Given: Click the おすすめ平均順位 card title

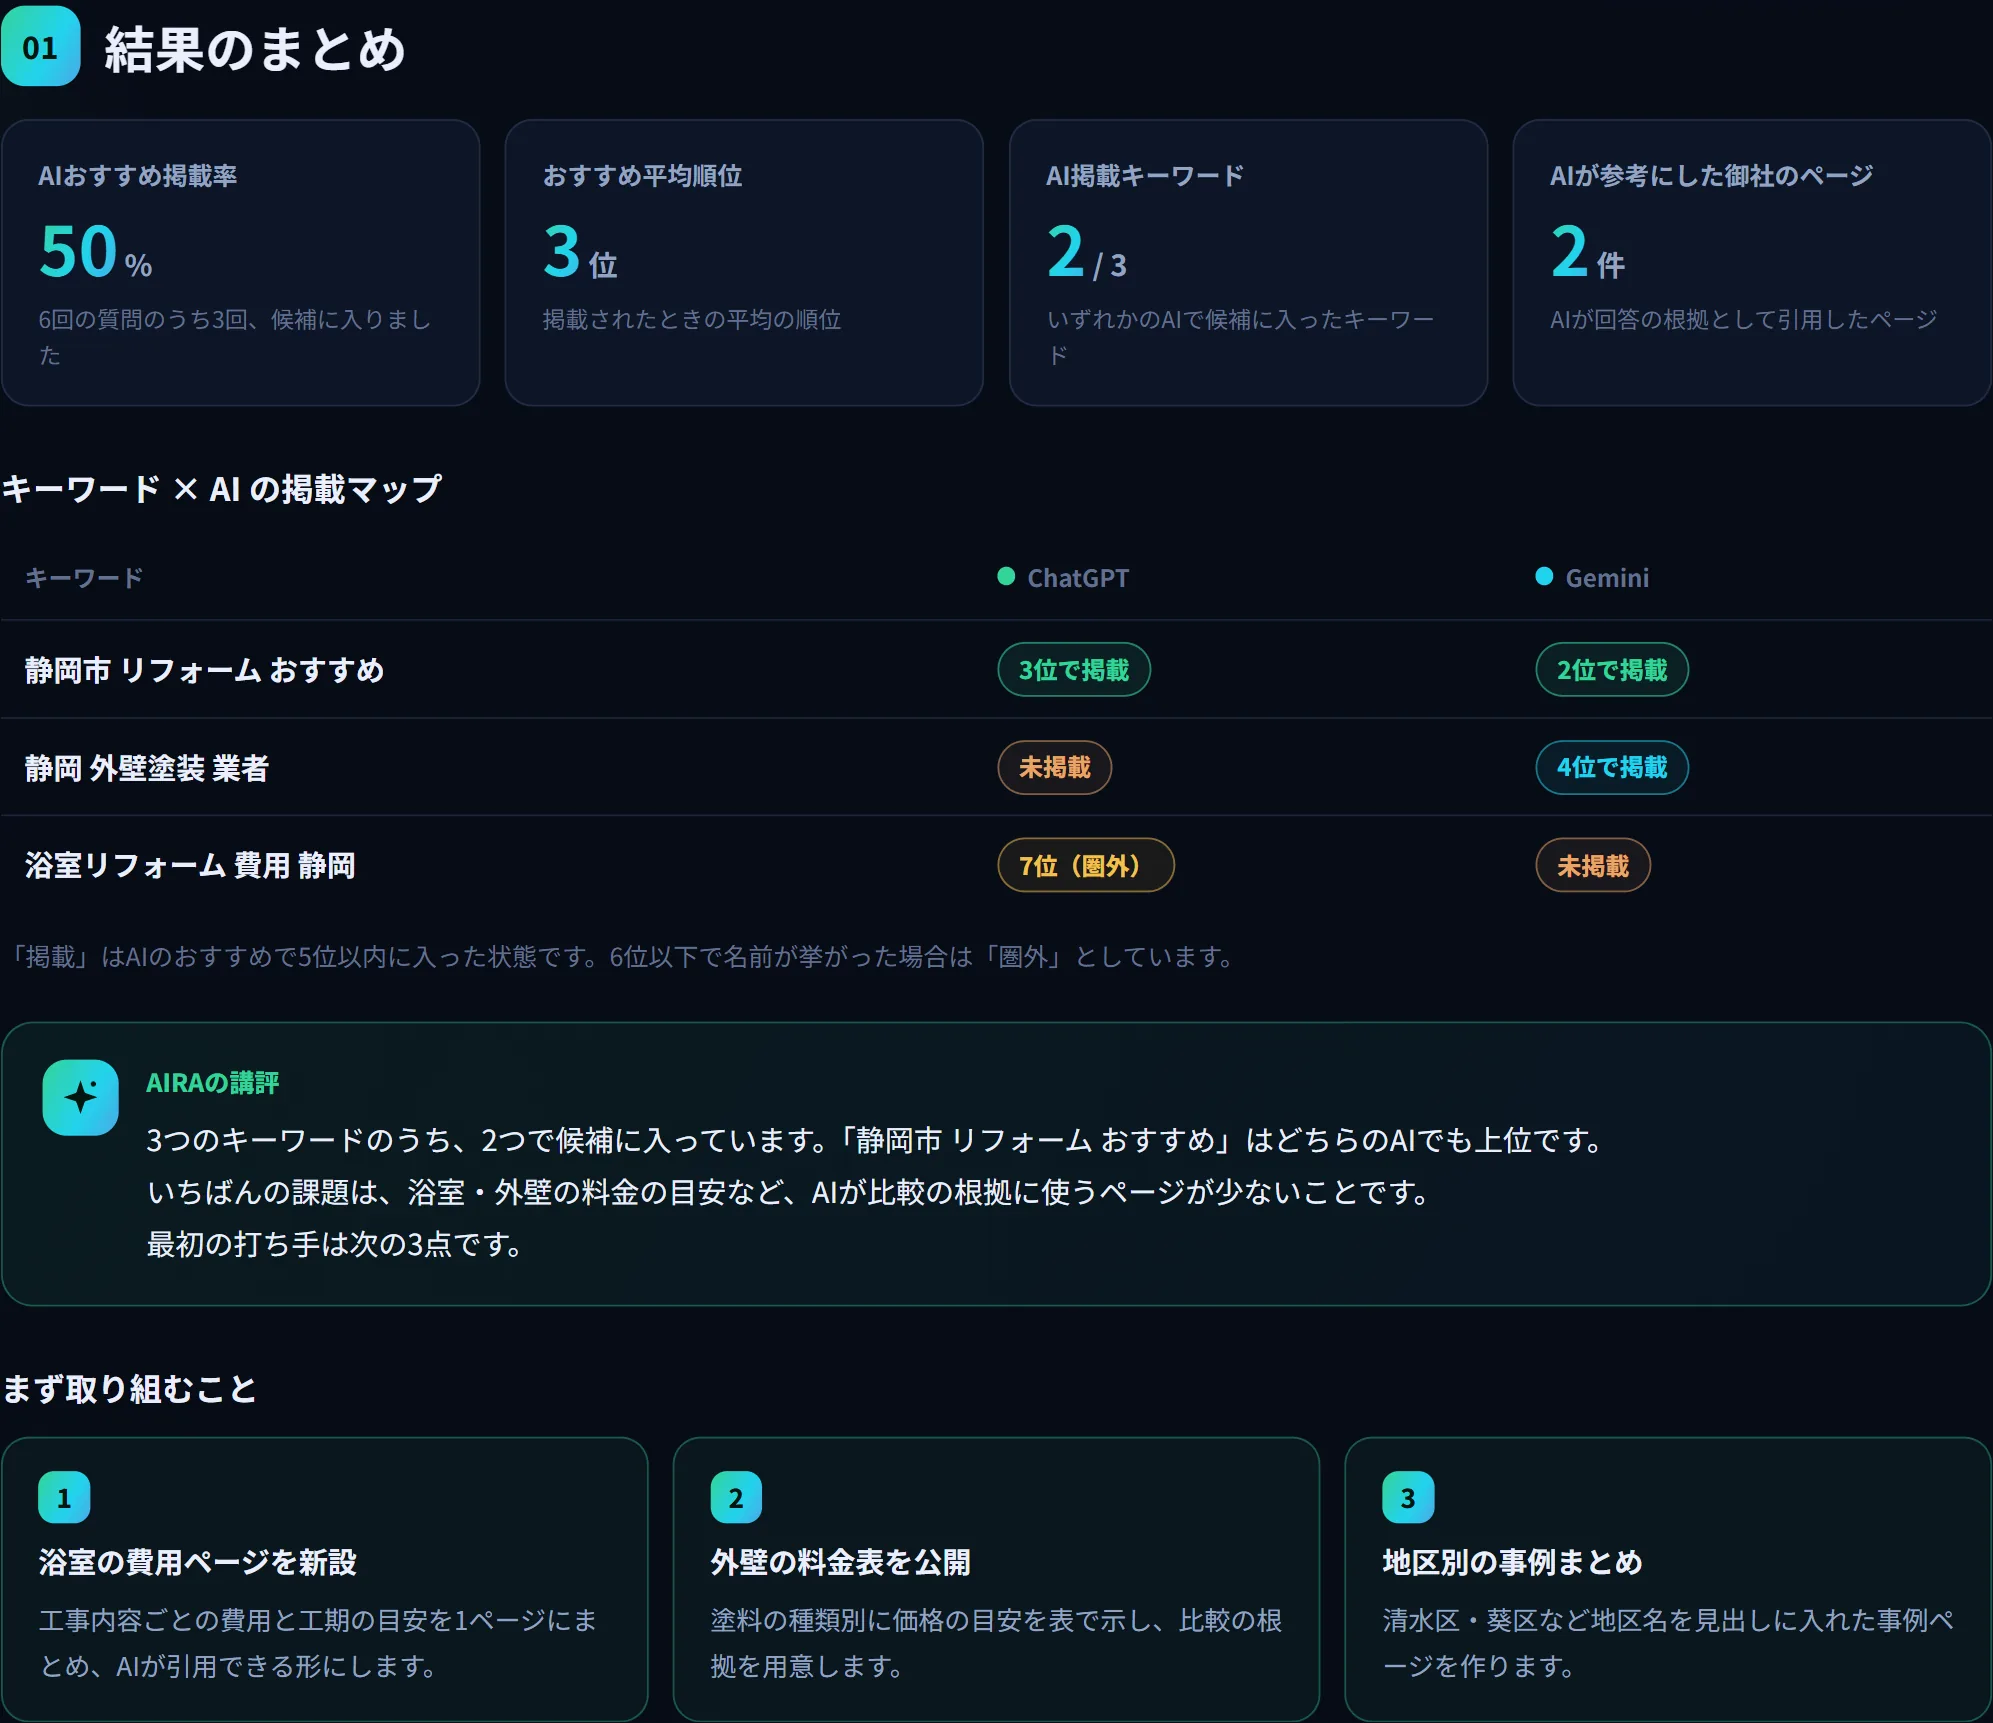Looking at the screenshot, I should click(x=642, y=176).
